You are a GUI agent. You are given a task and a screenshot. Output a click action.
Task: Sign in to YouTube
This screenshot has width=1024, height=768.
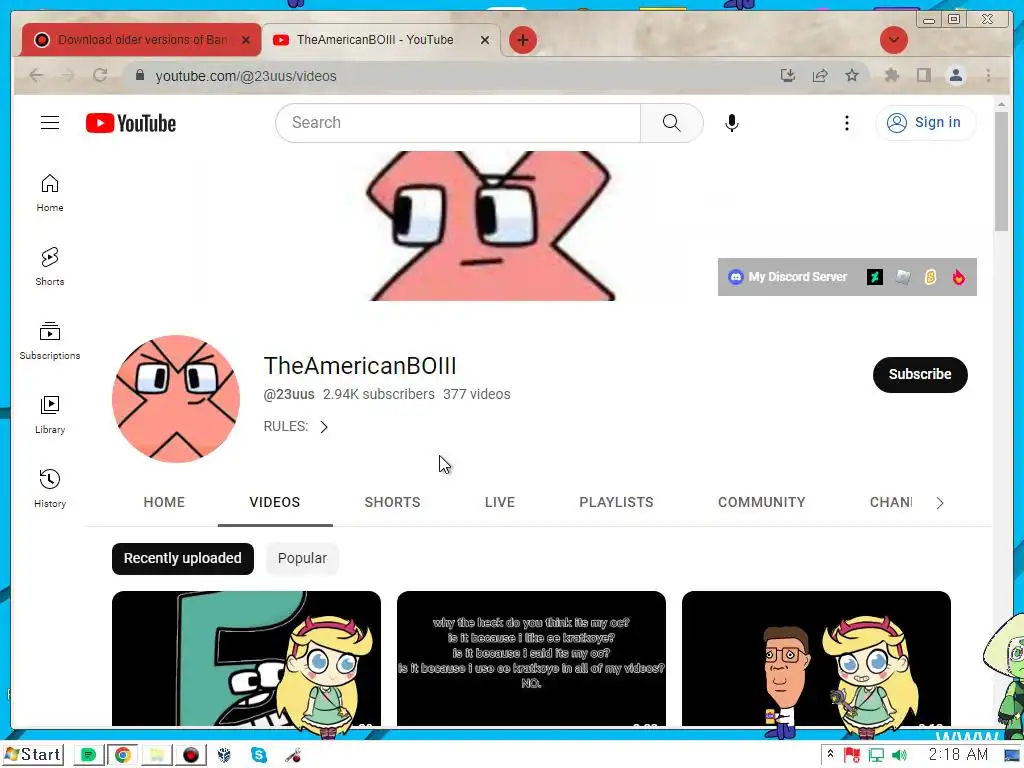925,123
